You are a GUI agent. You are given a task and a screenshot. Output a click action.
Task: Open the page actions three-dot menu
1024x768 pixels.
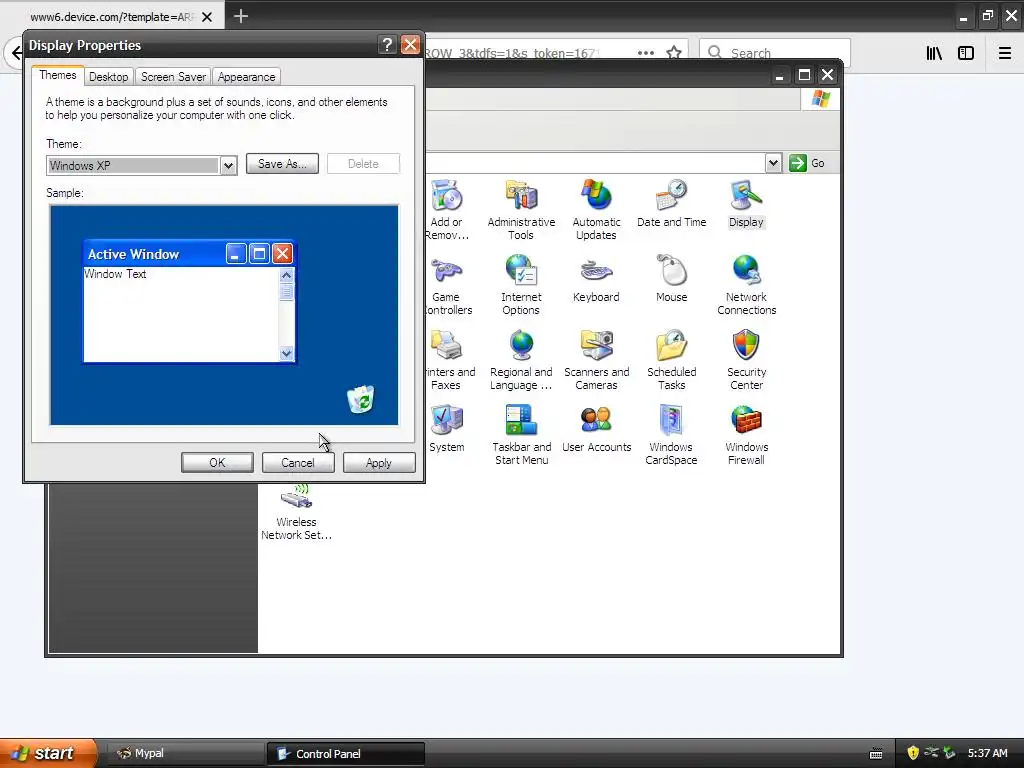click(x=645, y=53)
